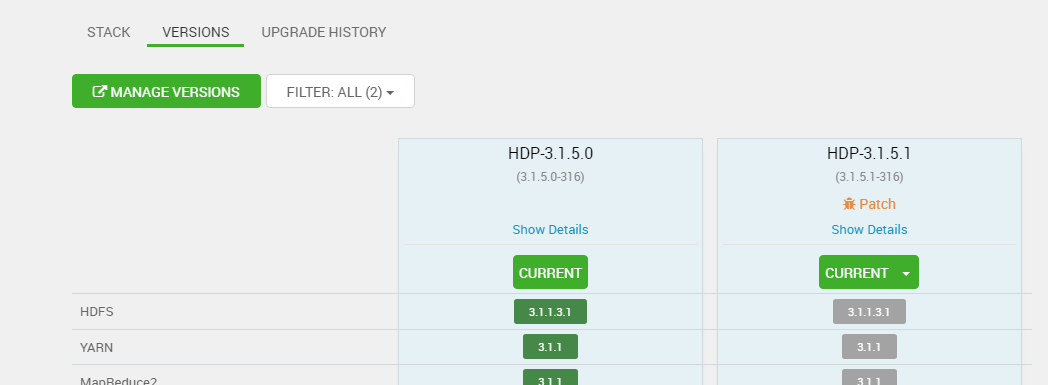Click the Manage Versions button

point(166,91)
